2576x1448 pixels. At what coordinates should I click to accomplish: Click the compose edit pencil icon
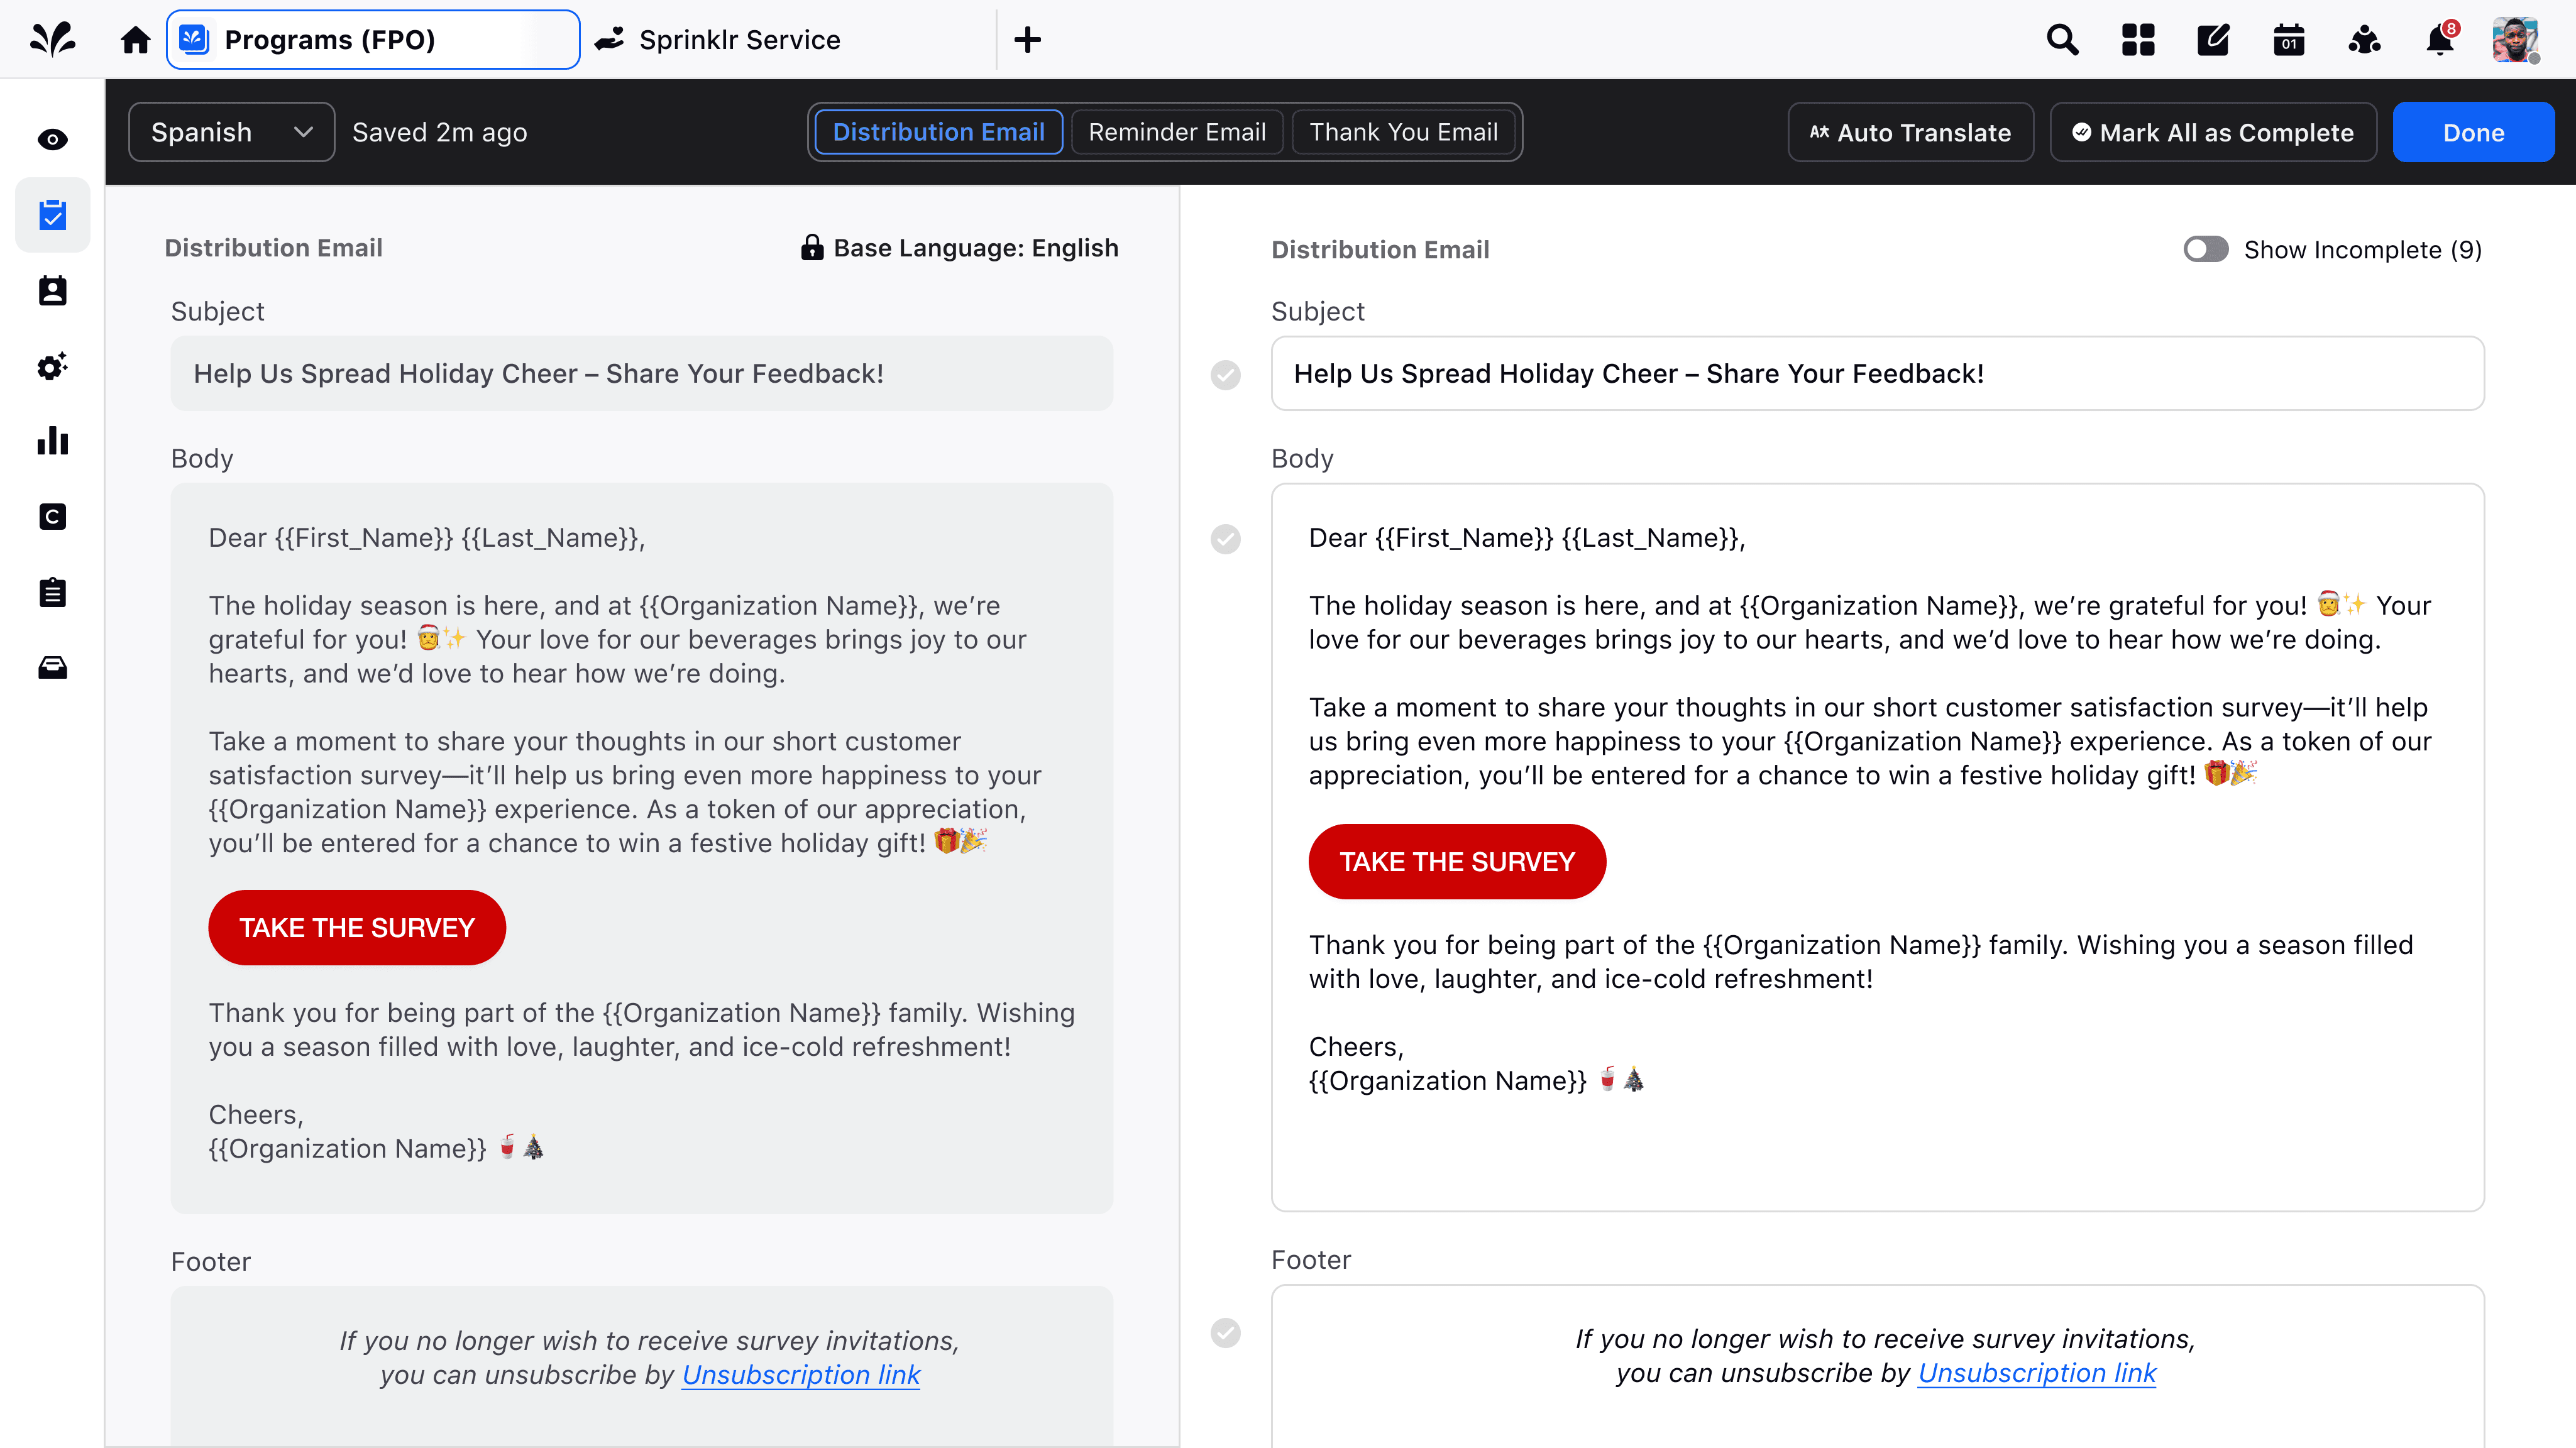coord(2213,40)
